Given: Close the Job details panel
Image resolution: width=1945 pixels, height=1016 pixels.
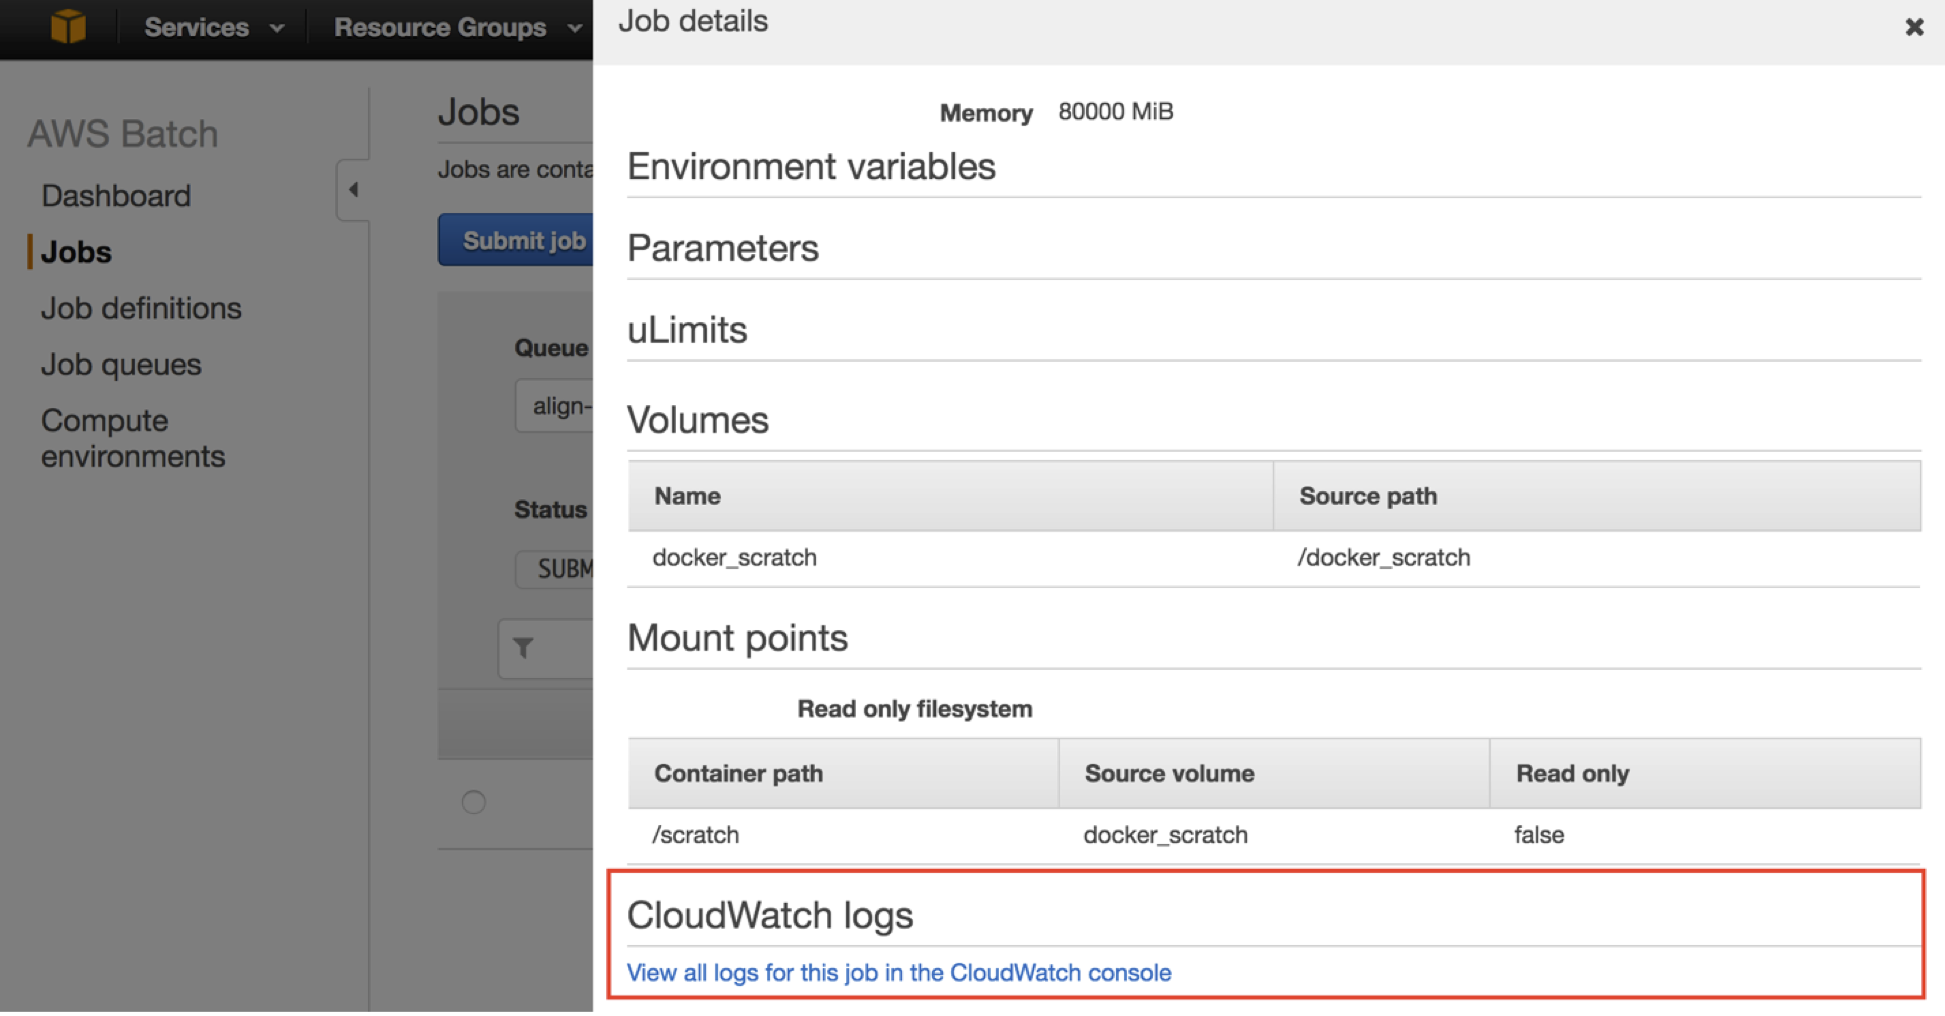Looking at the screenshot, I should click(1914, 27).
